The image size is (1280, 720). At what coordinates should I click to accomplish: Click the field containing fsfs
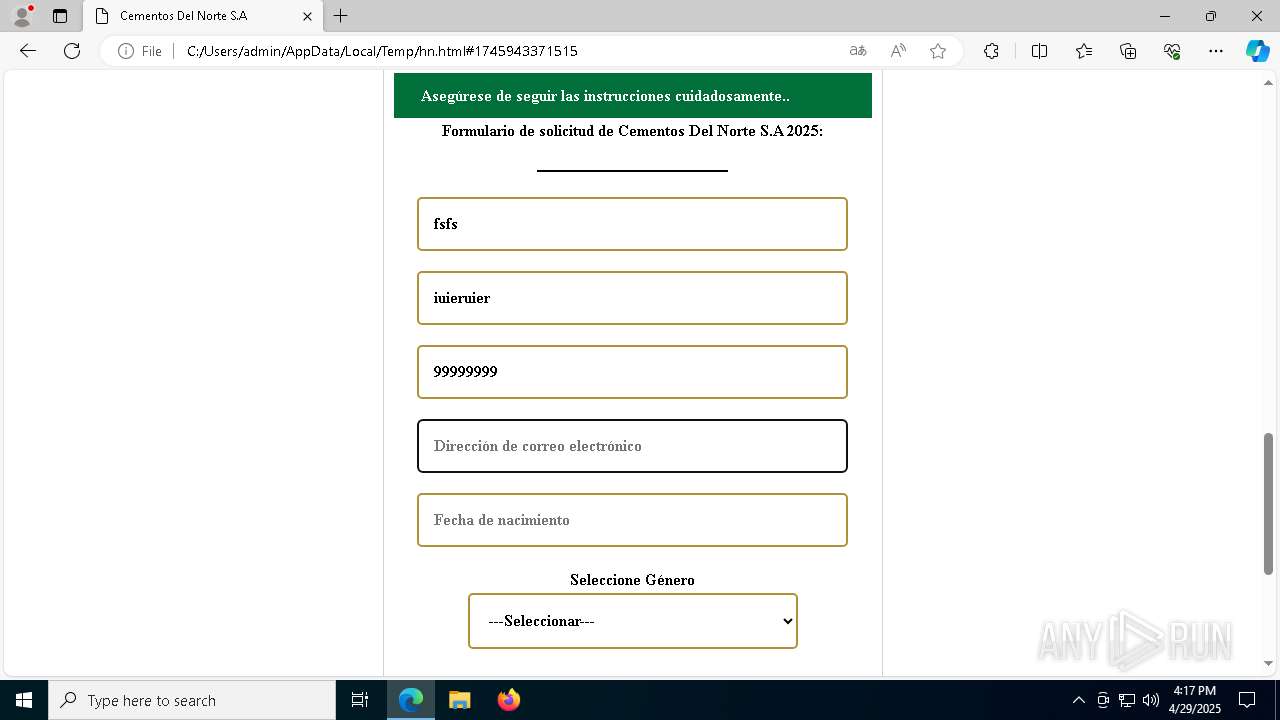[632, 224]
